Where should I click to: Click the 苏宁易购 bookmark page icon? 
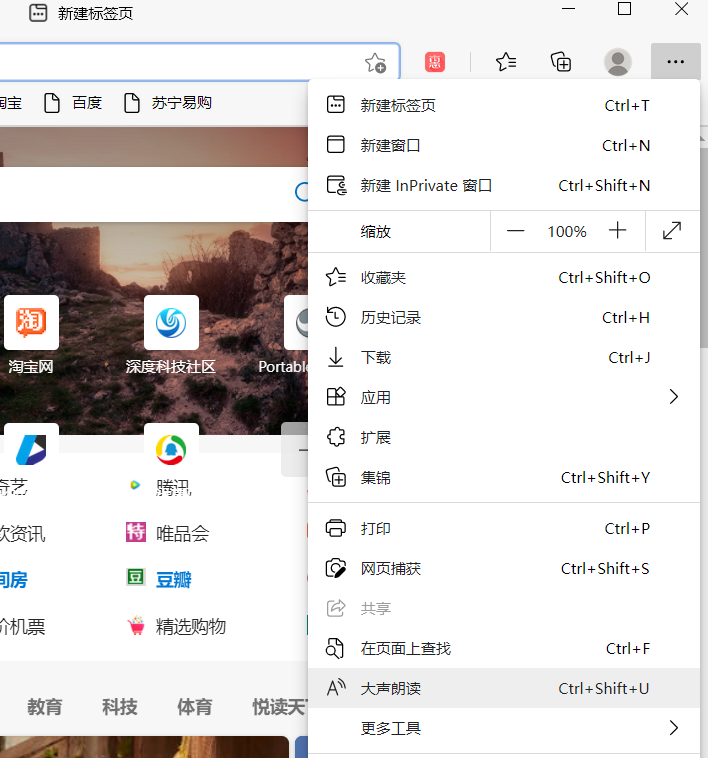[131, 103]
